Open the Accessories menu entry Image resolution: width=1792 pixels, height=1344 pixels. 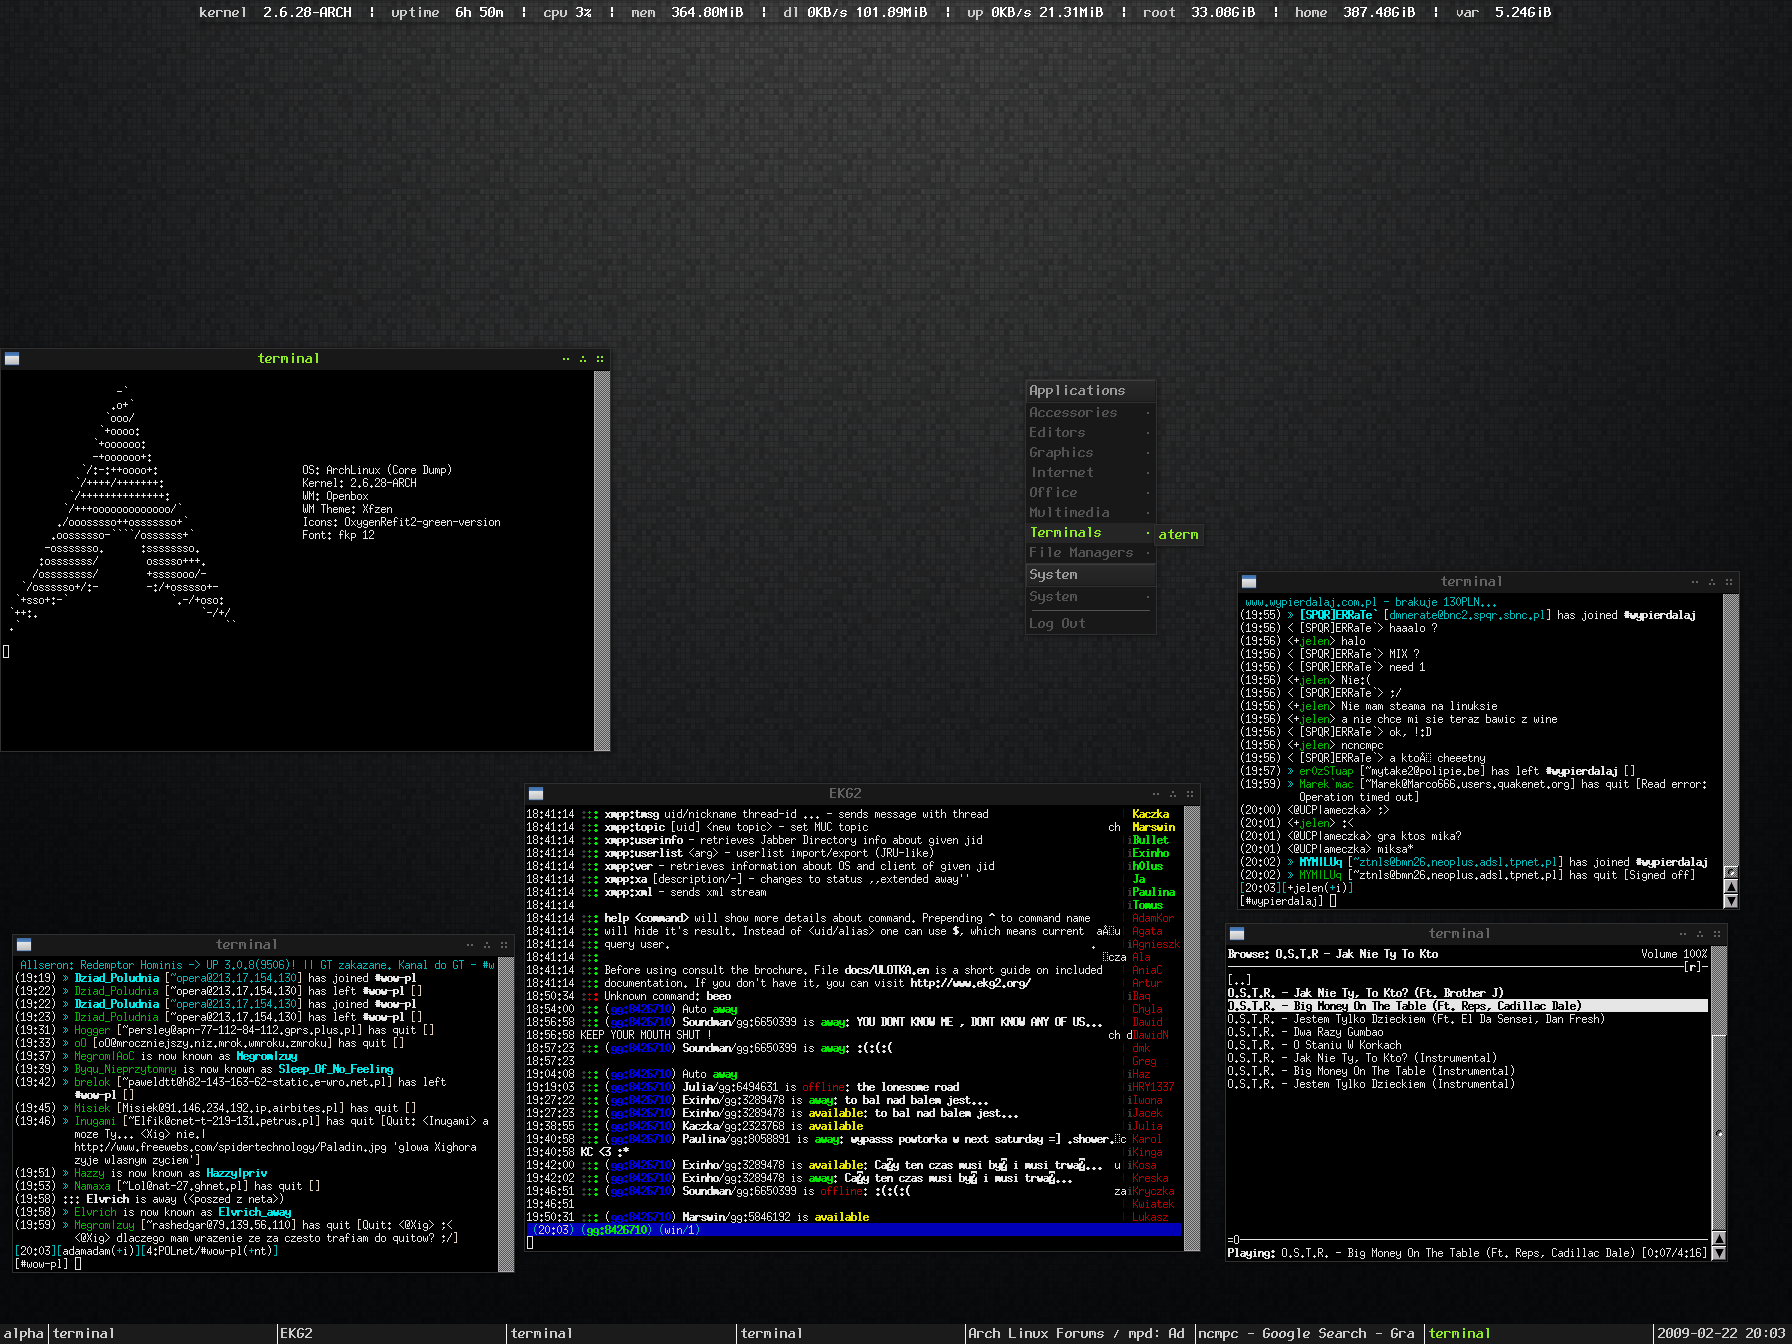[x=1091, y=413]
